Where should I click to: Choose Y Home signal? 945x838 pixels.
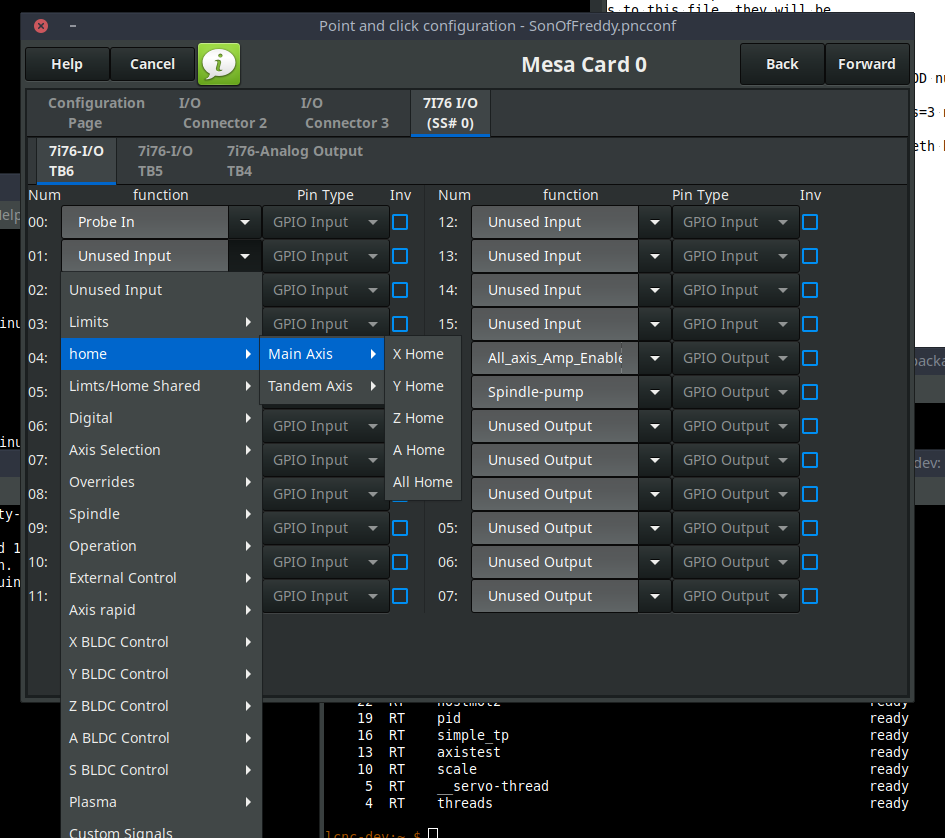[x=423, y=386]
